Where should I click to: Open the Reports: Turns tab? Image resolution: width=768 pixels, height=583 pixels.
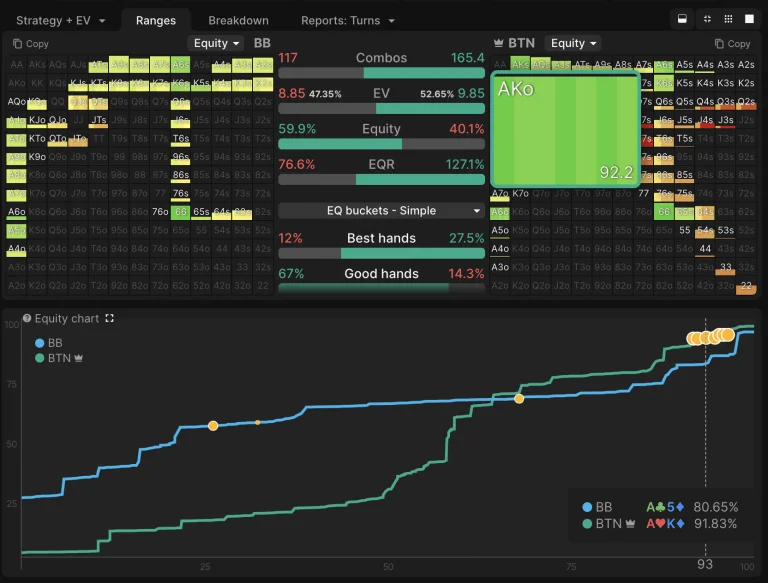point(347,20)
